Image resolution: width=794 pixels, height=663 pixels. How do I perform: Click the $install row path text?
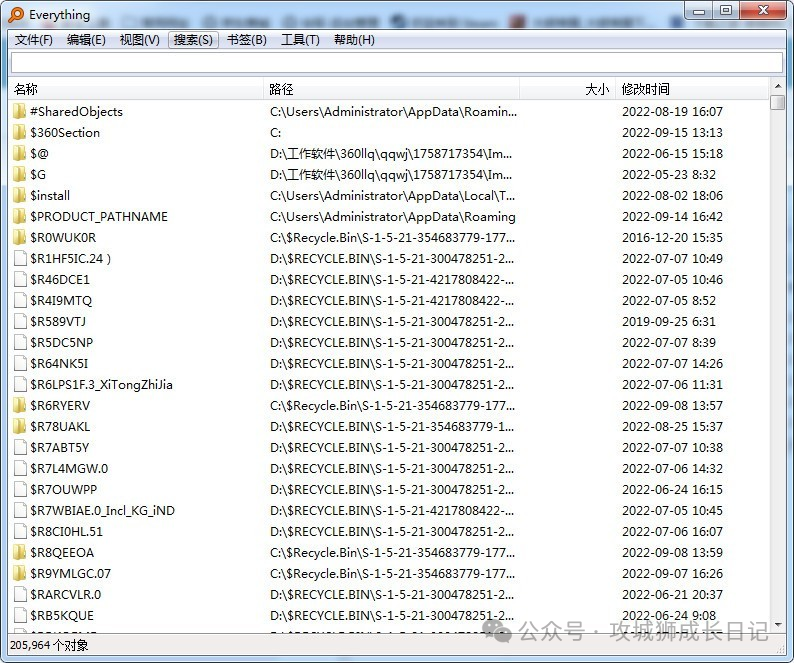392,196
